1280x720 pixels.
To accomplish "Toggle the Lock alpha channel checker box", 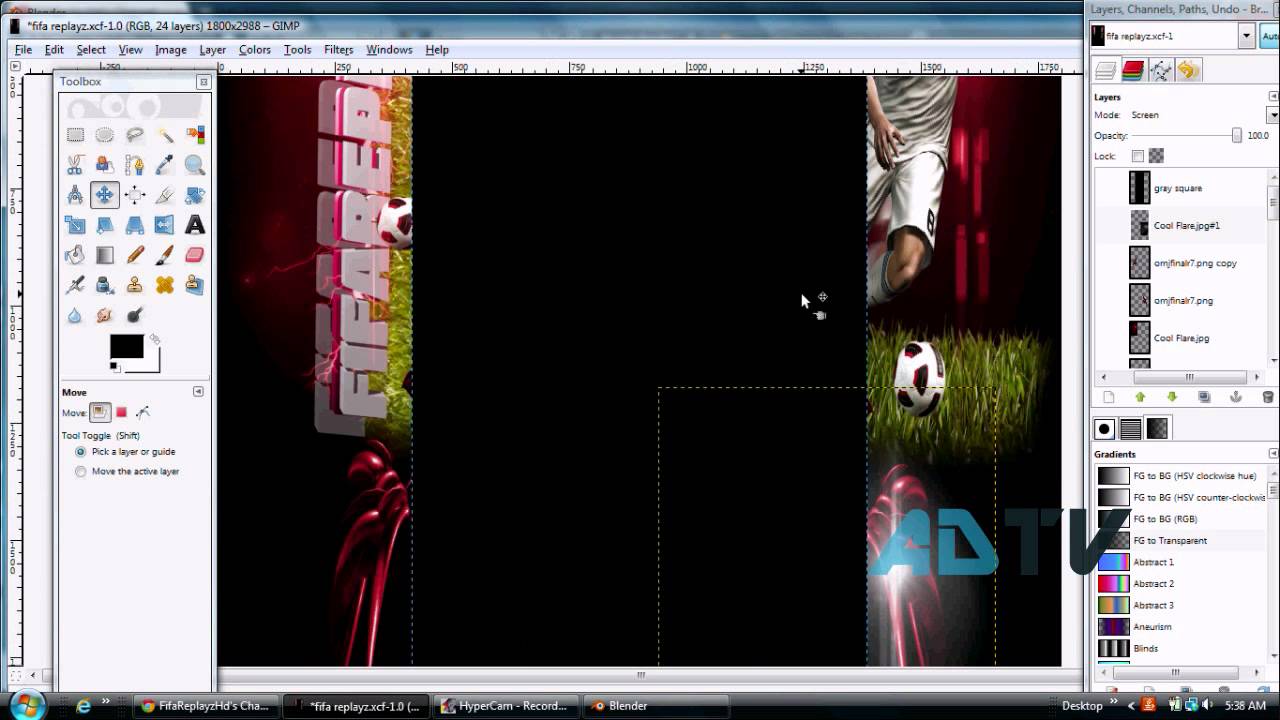I will pos(1156,156).
